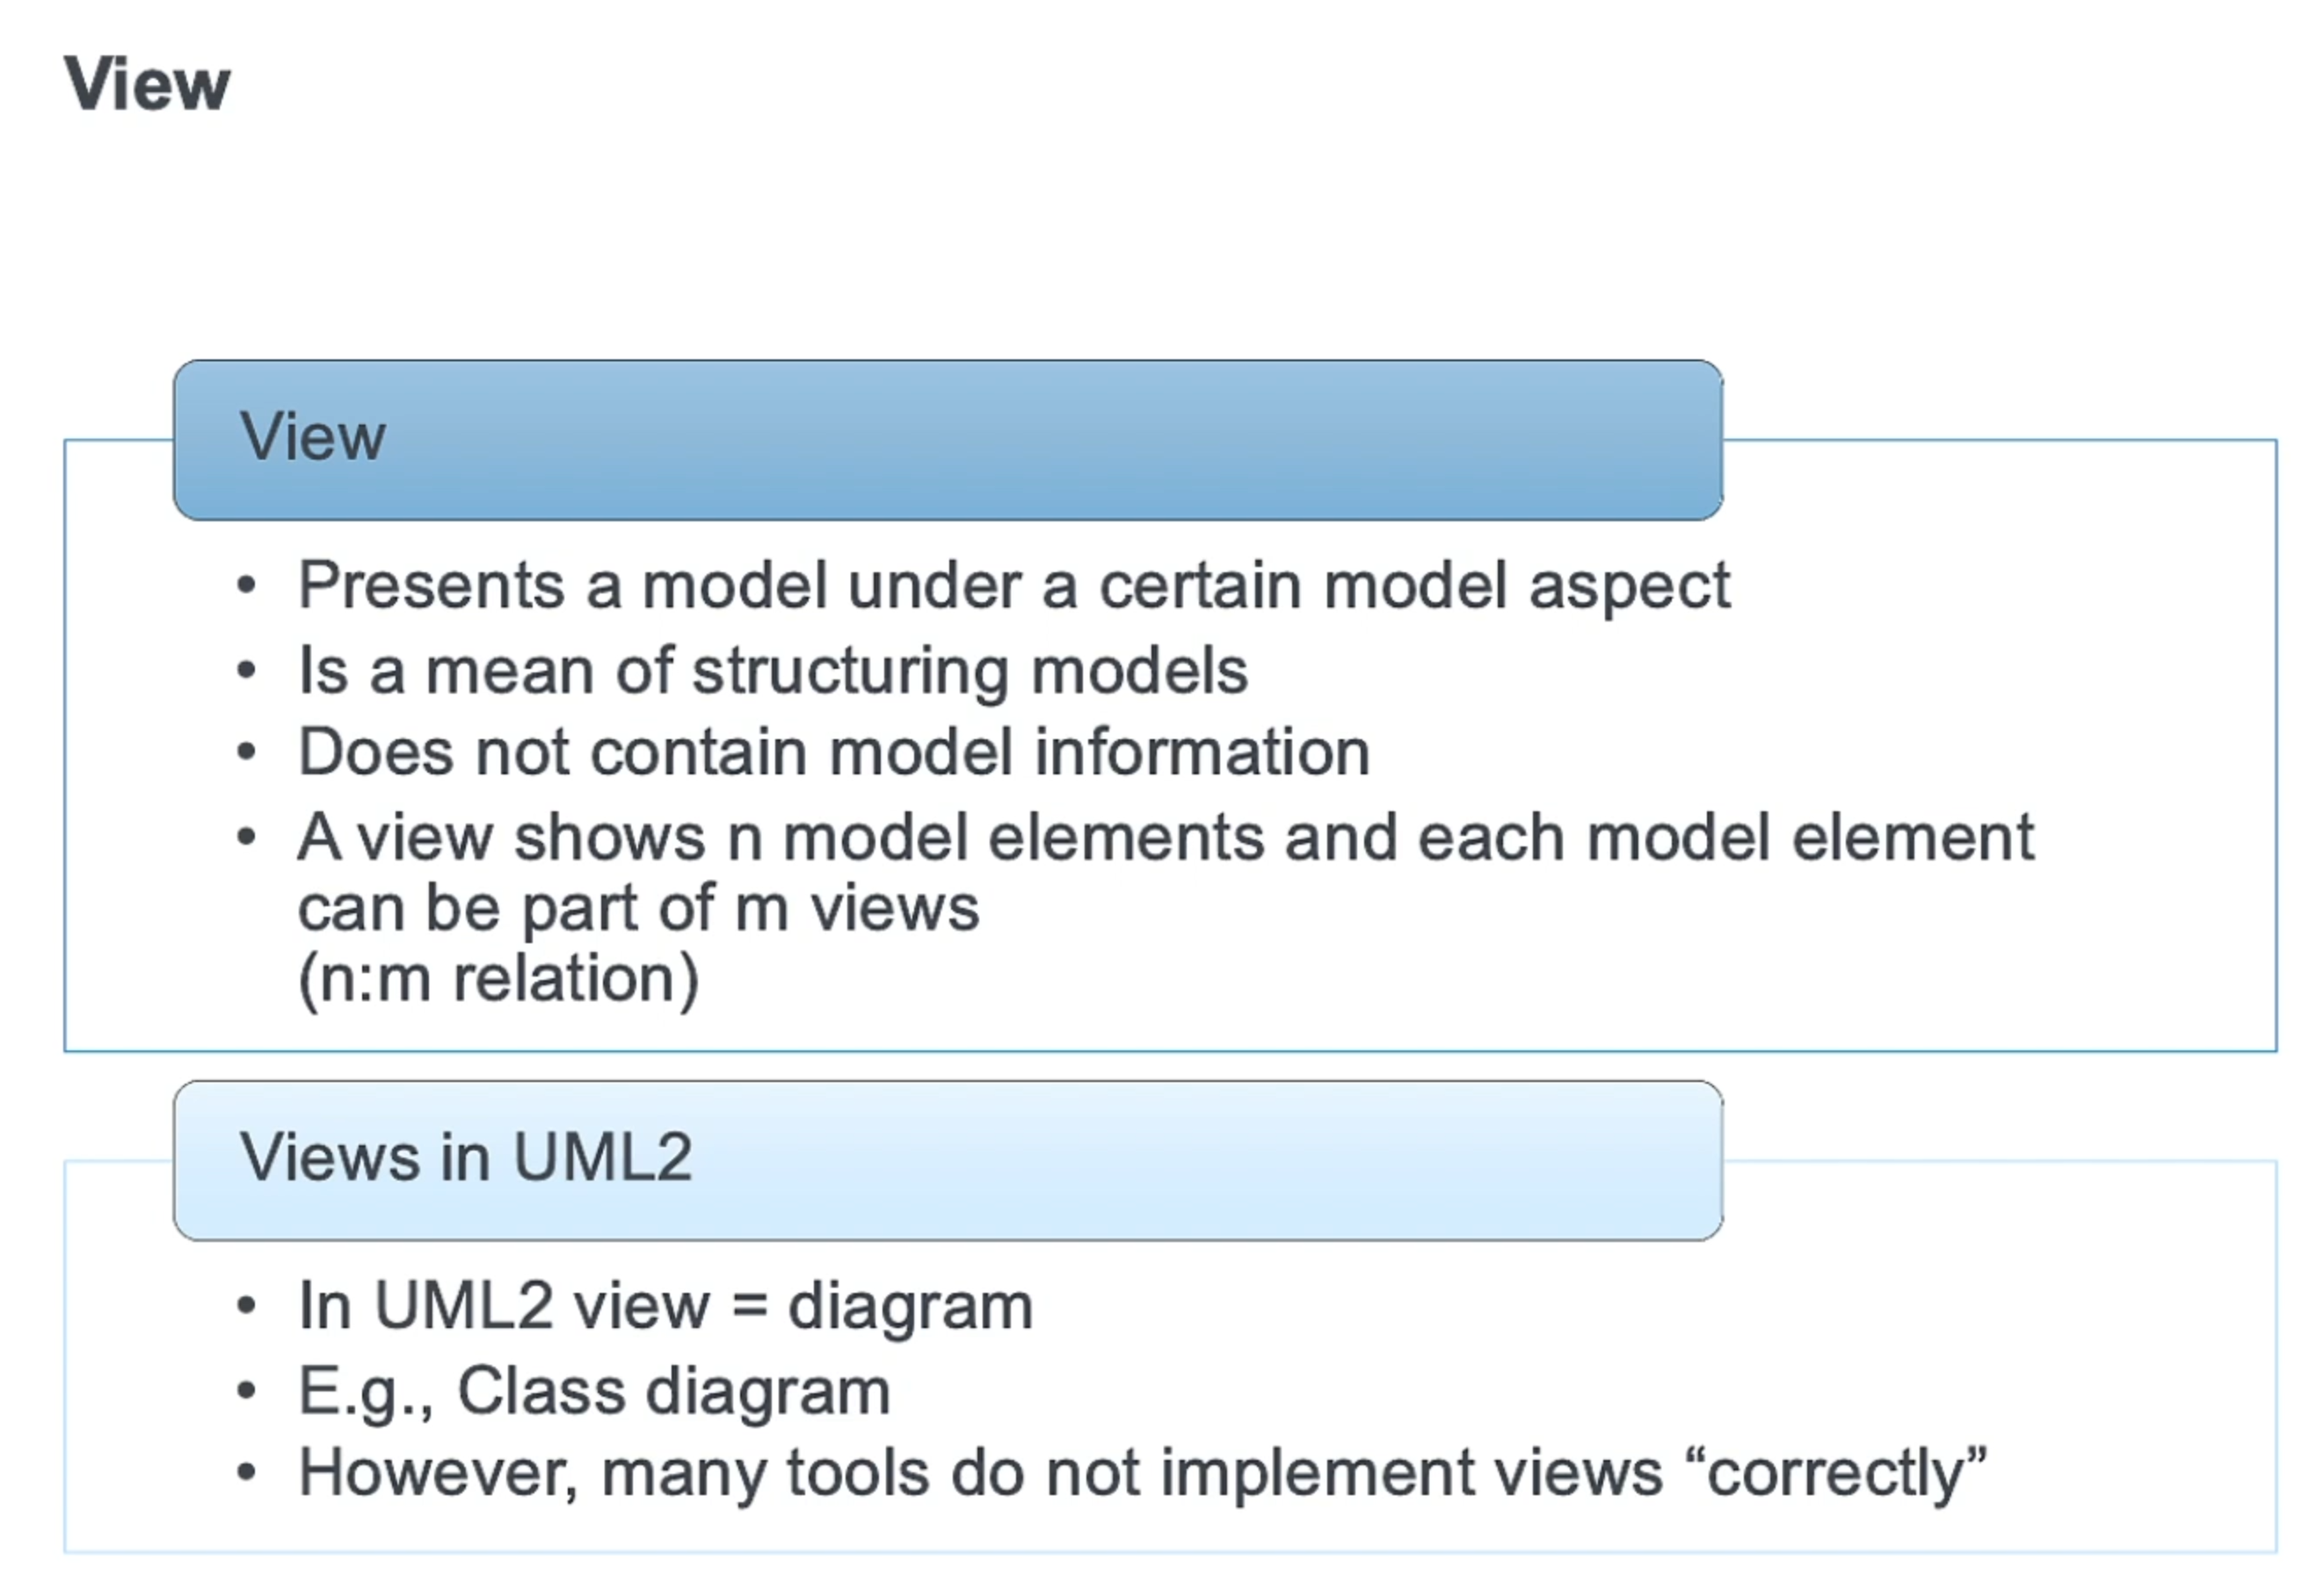Click the bullet dot before "Is a mean"

pos(247,670)
